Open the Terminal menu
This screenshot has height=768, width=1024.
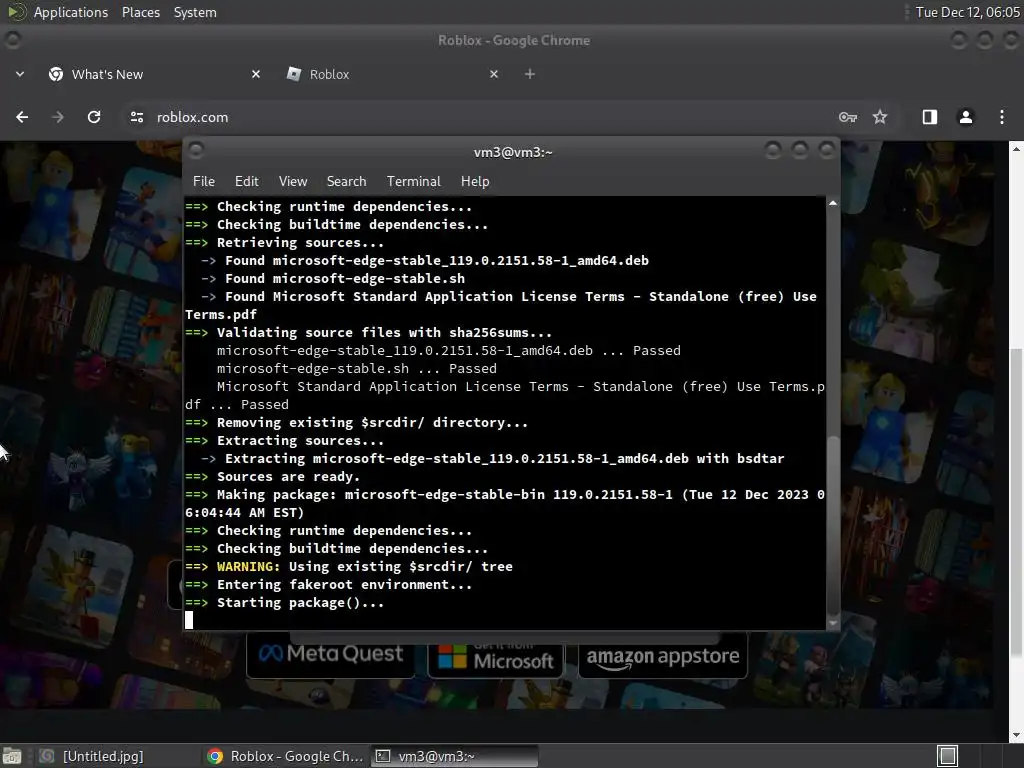pos(413,182)
